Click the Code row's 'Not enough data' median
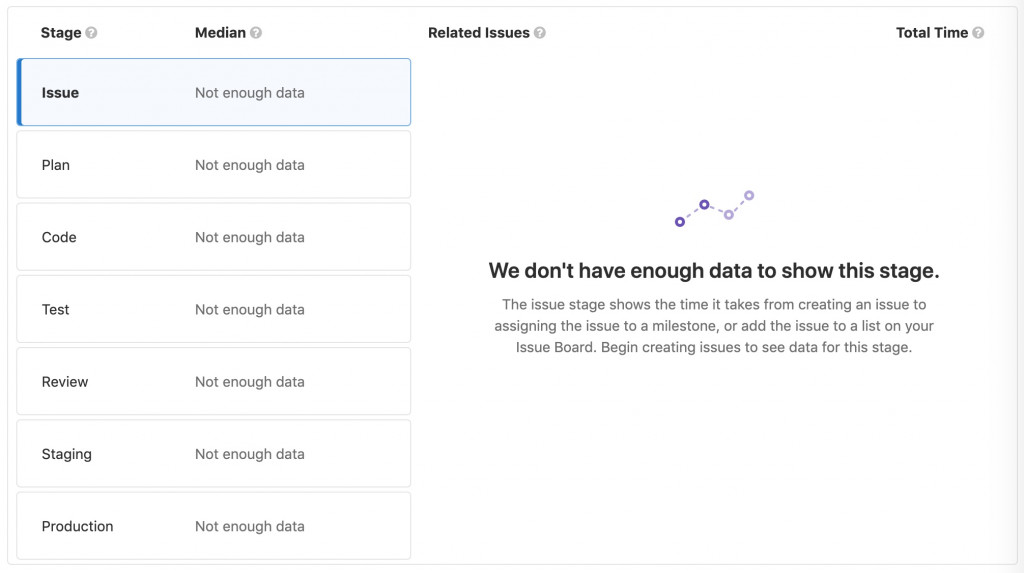 250,237
